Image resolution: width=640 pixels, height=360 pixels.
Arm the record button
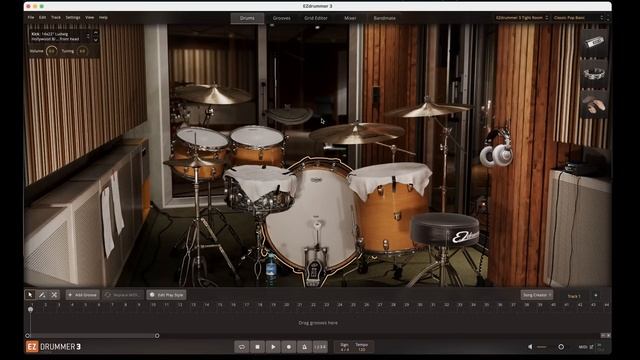point(289,347)
